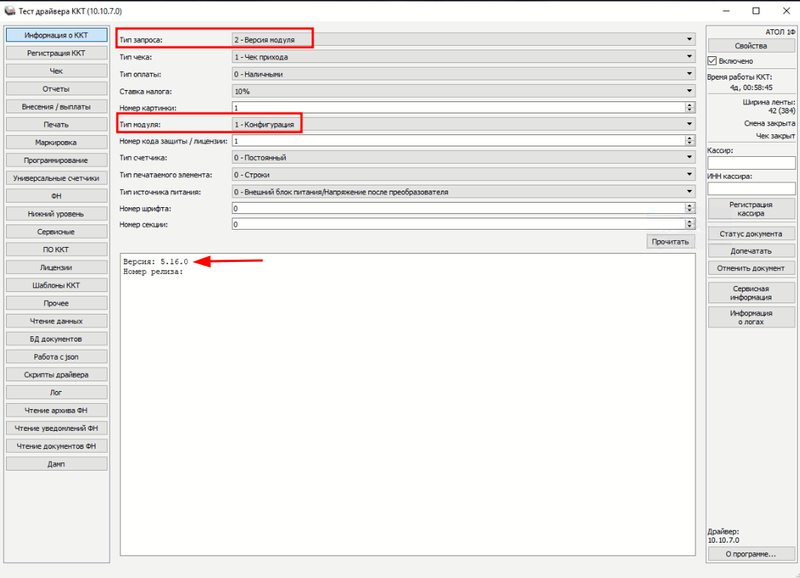Focus the ИНН кассира text field

[x=750, y=188]
